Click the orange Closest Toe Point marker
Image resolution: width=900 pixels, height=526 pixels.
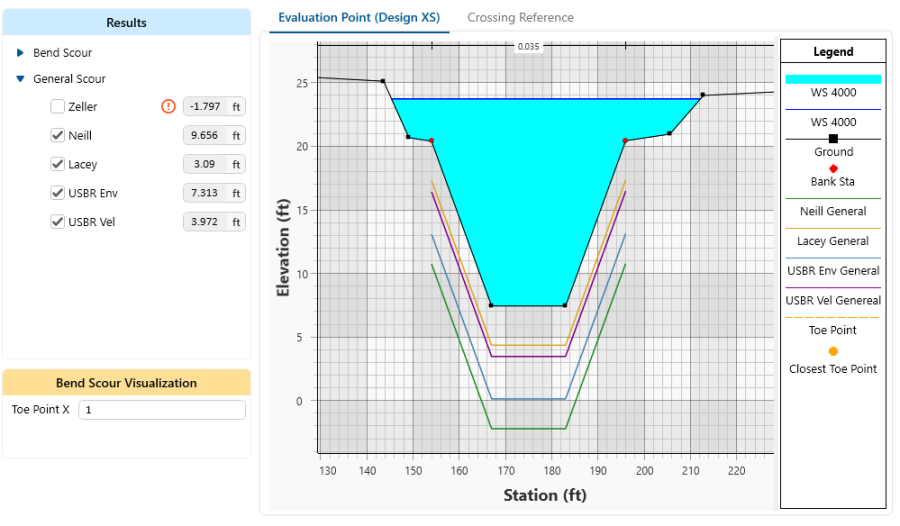833,351
